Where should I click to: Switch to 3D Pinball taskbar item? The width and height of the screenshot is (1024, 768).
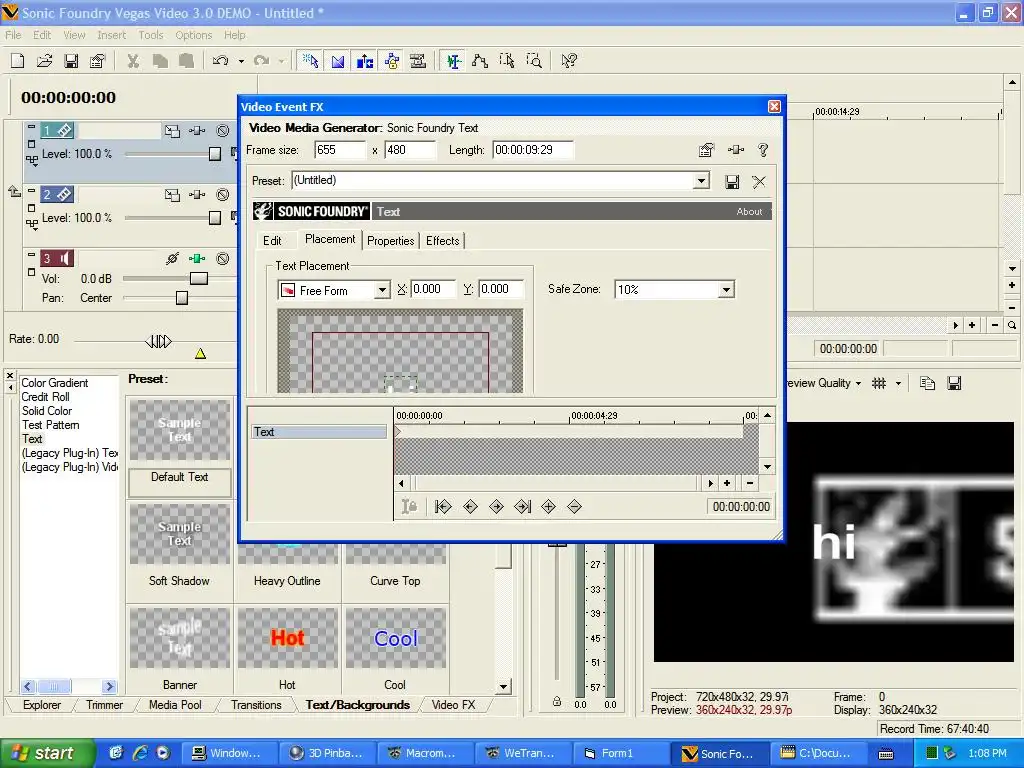327,753
